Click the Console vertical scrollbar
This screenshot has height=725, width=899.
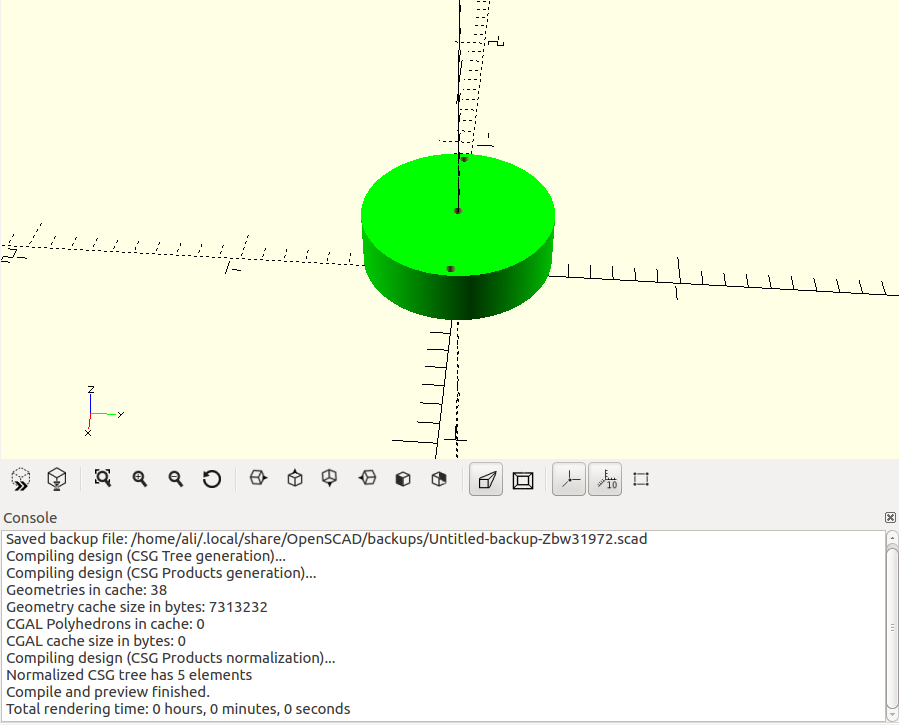[x=892, y=626]
